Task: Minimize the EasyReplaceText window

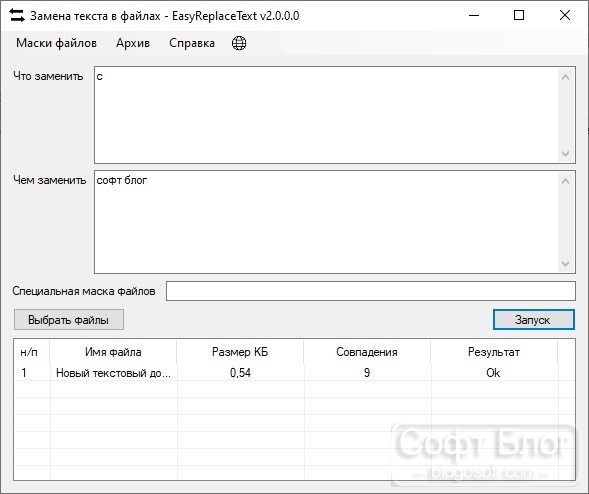Action: point(474,15)
